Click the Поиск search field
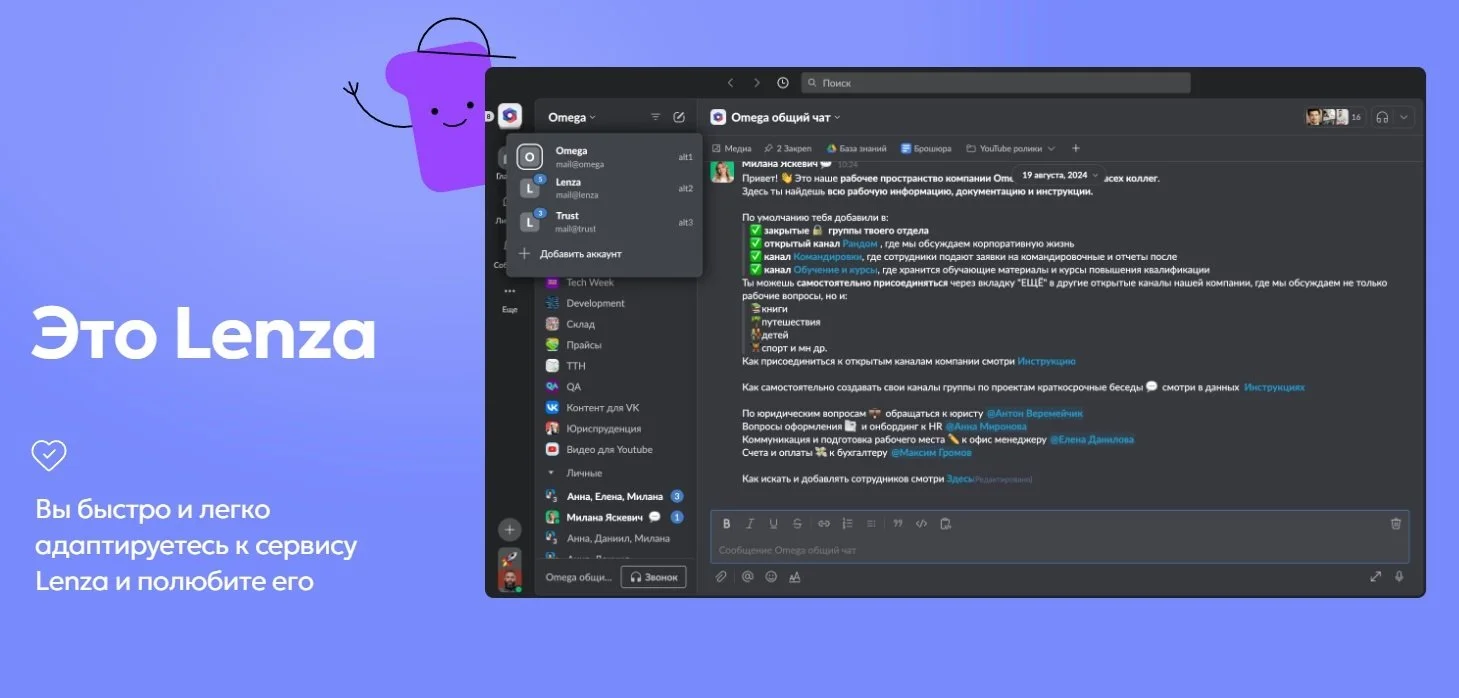Screen dimensions: 1459x698 [995, 83]
